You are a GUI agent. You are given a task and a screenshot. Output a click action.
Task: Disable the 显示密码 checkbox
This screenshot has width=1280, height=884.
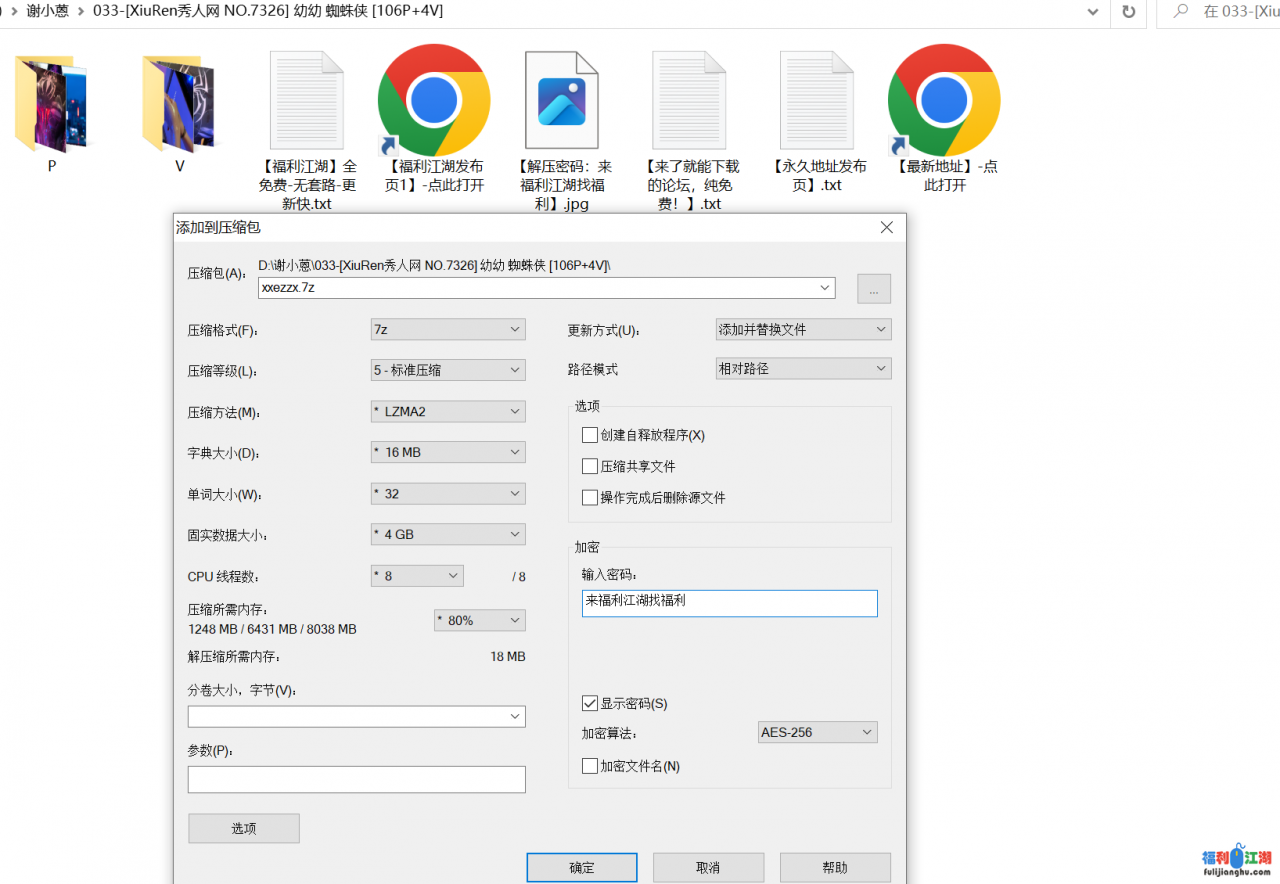[x=590, y=703]
